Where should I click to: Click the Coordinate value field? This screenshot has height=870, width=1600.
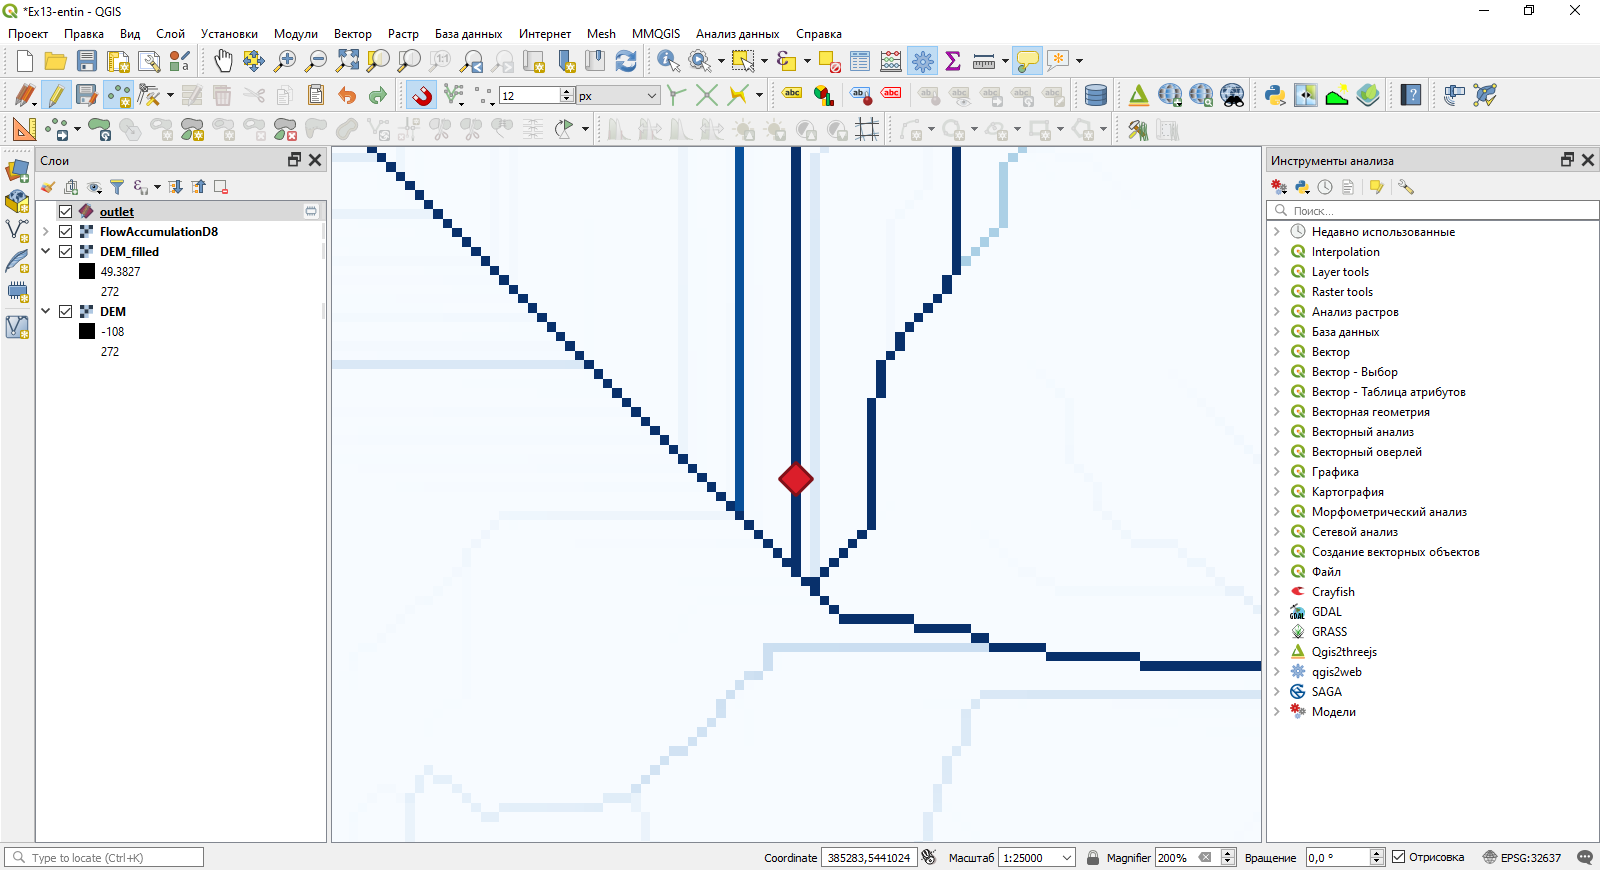868,857
